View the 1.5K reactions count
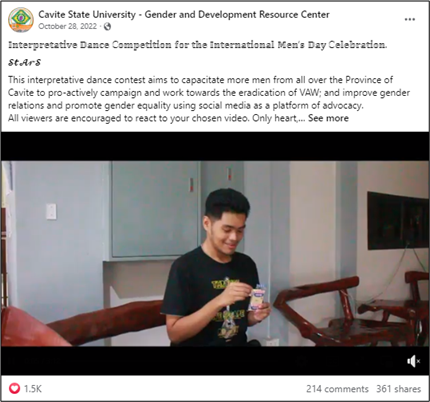The image size is (430, 402). [x=33, y=389]
